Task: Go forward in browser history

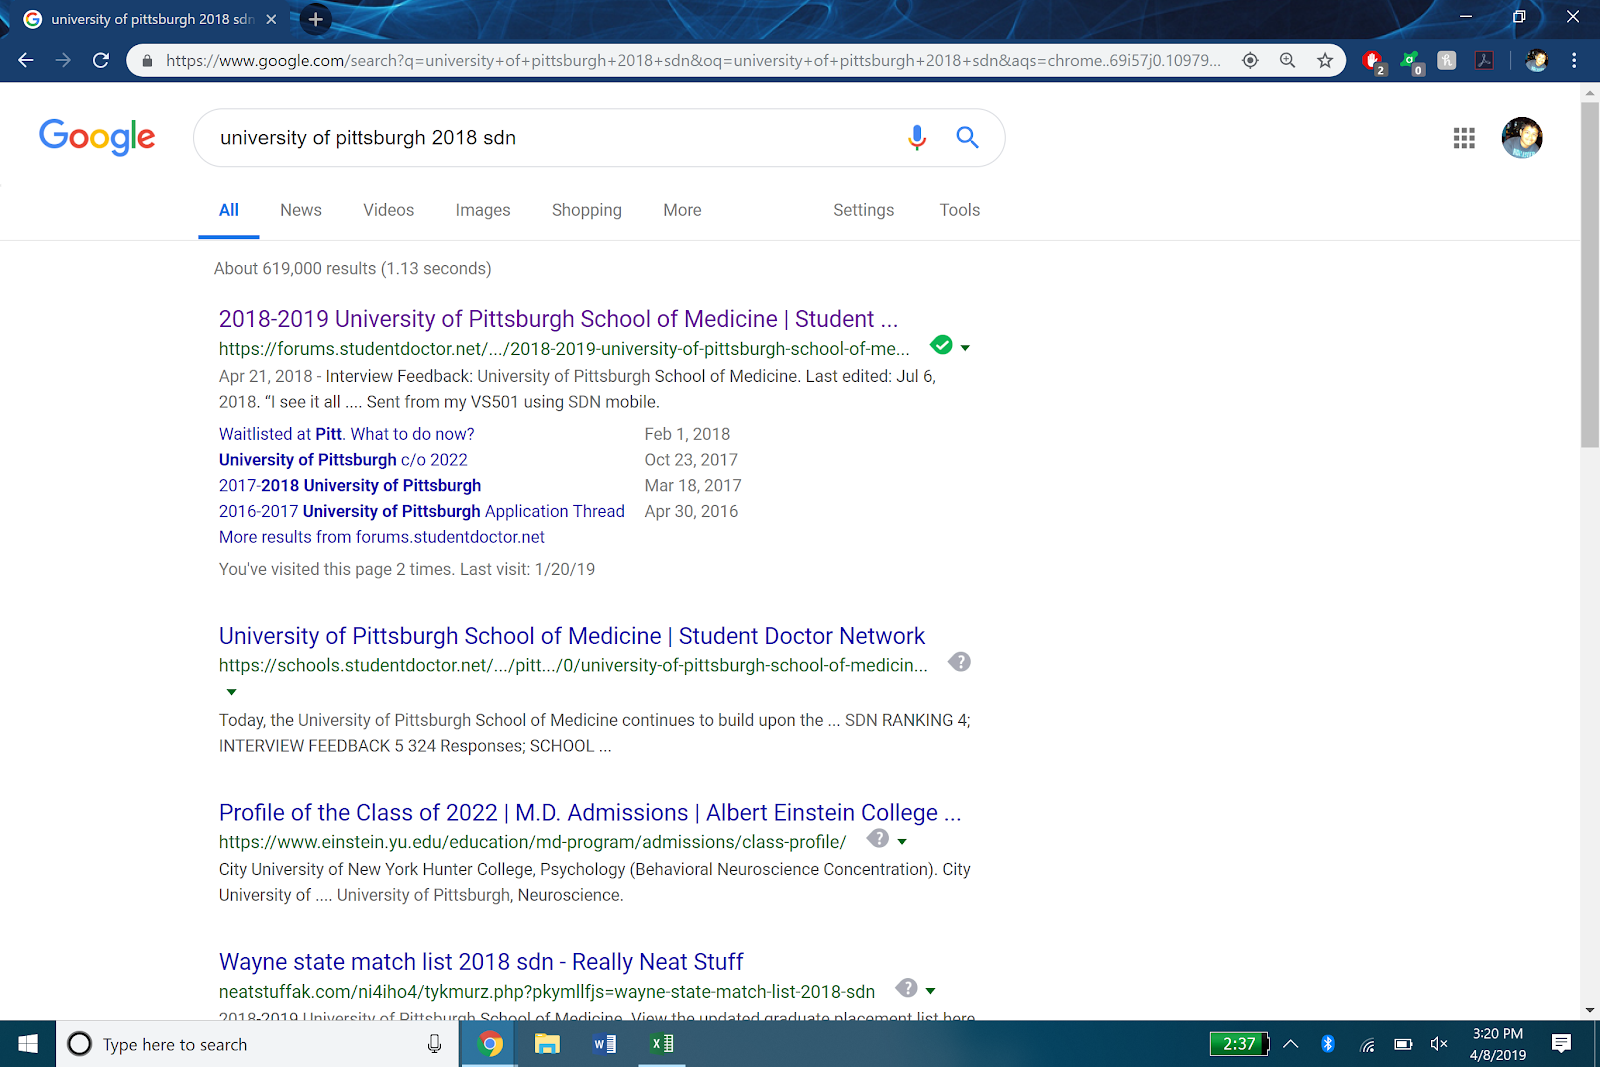Action: tap(63, 60)
